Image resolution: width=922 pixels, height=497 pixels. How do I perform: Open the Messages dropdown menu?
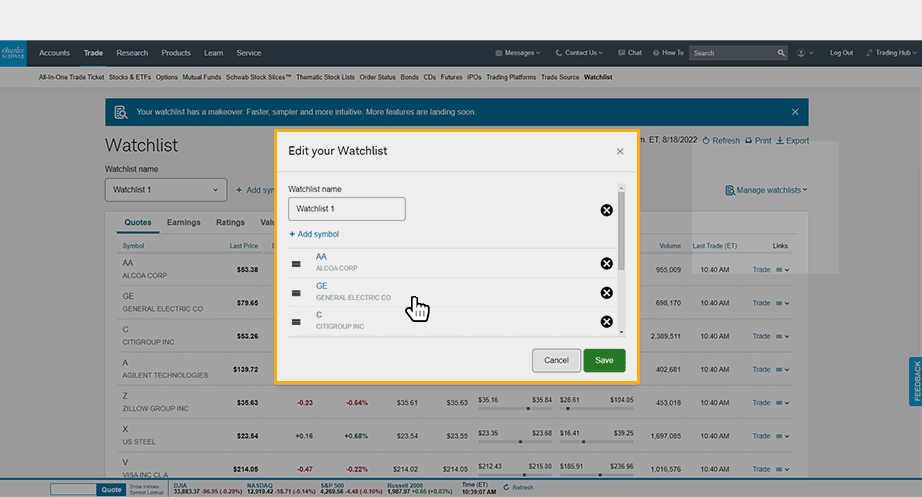(x=518, y=53)
